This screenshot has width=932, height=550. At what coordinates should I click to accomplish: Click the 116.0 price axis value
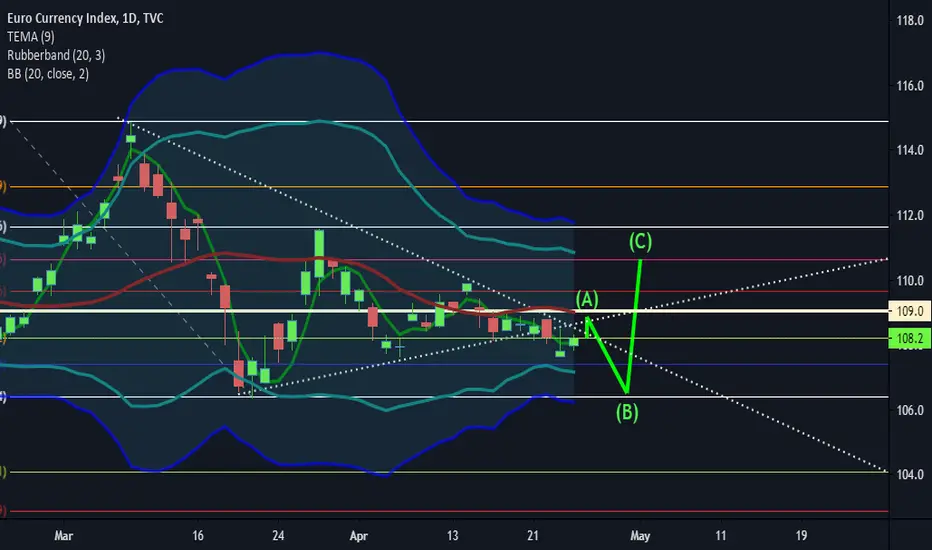(x=909, y=86)
